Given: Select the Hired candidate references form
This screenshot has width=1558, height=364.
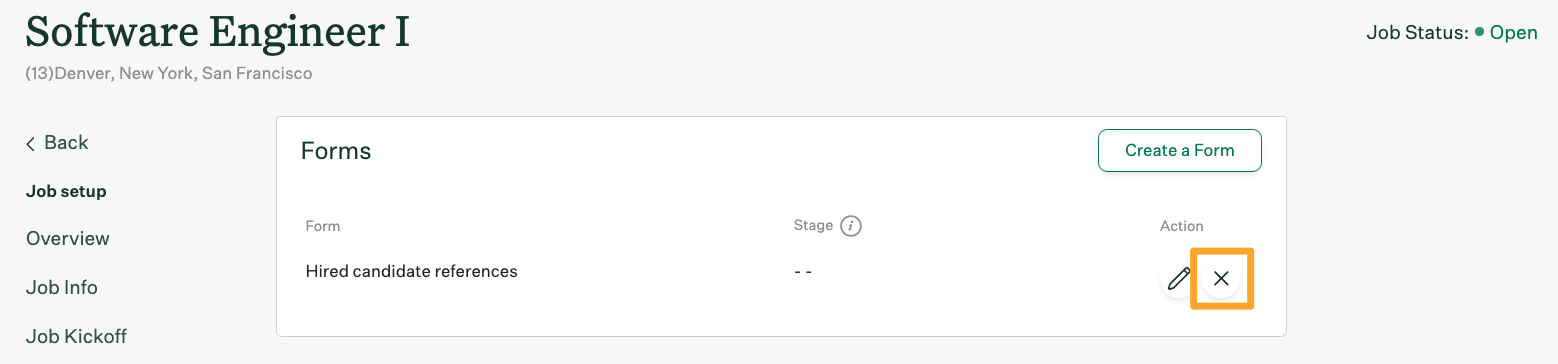Looking at the screenshot, I should click(411, 271).
